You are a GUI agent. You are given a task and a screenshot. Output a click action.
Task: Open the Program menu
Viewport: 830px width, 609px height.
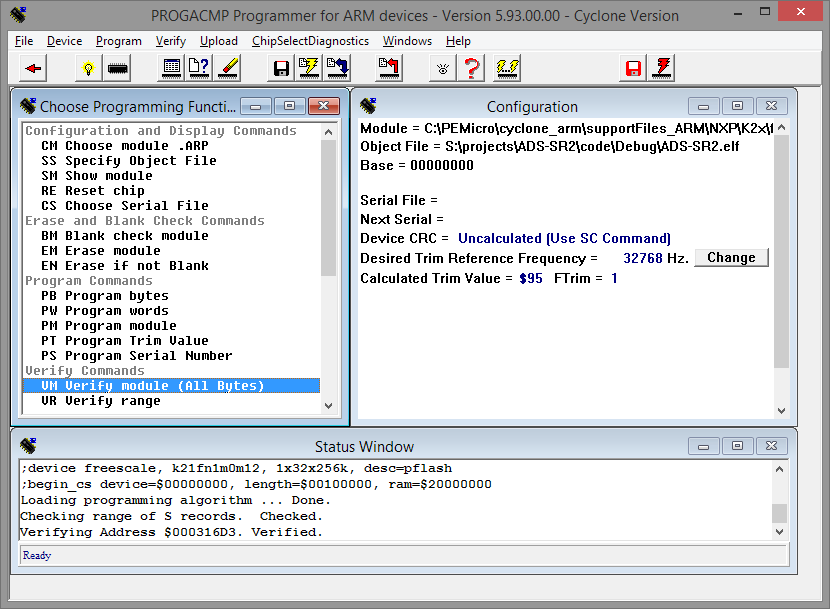(x=119, y=41)
